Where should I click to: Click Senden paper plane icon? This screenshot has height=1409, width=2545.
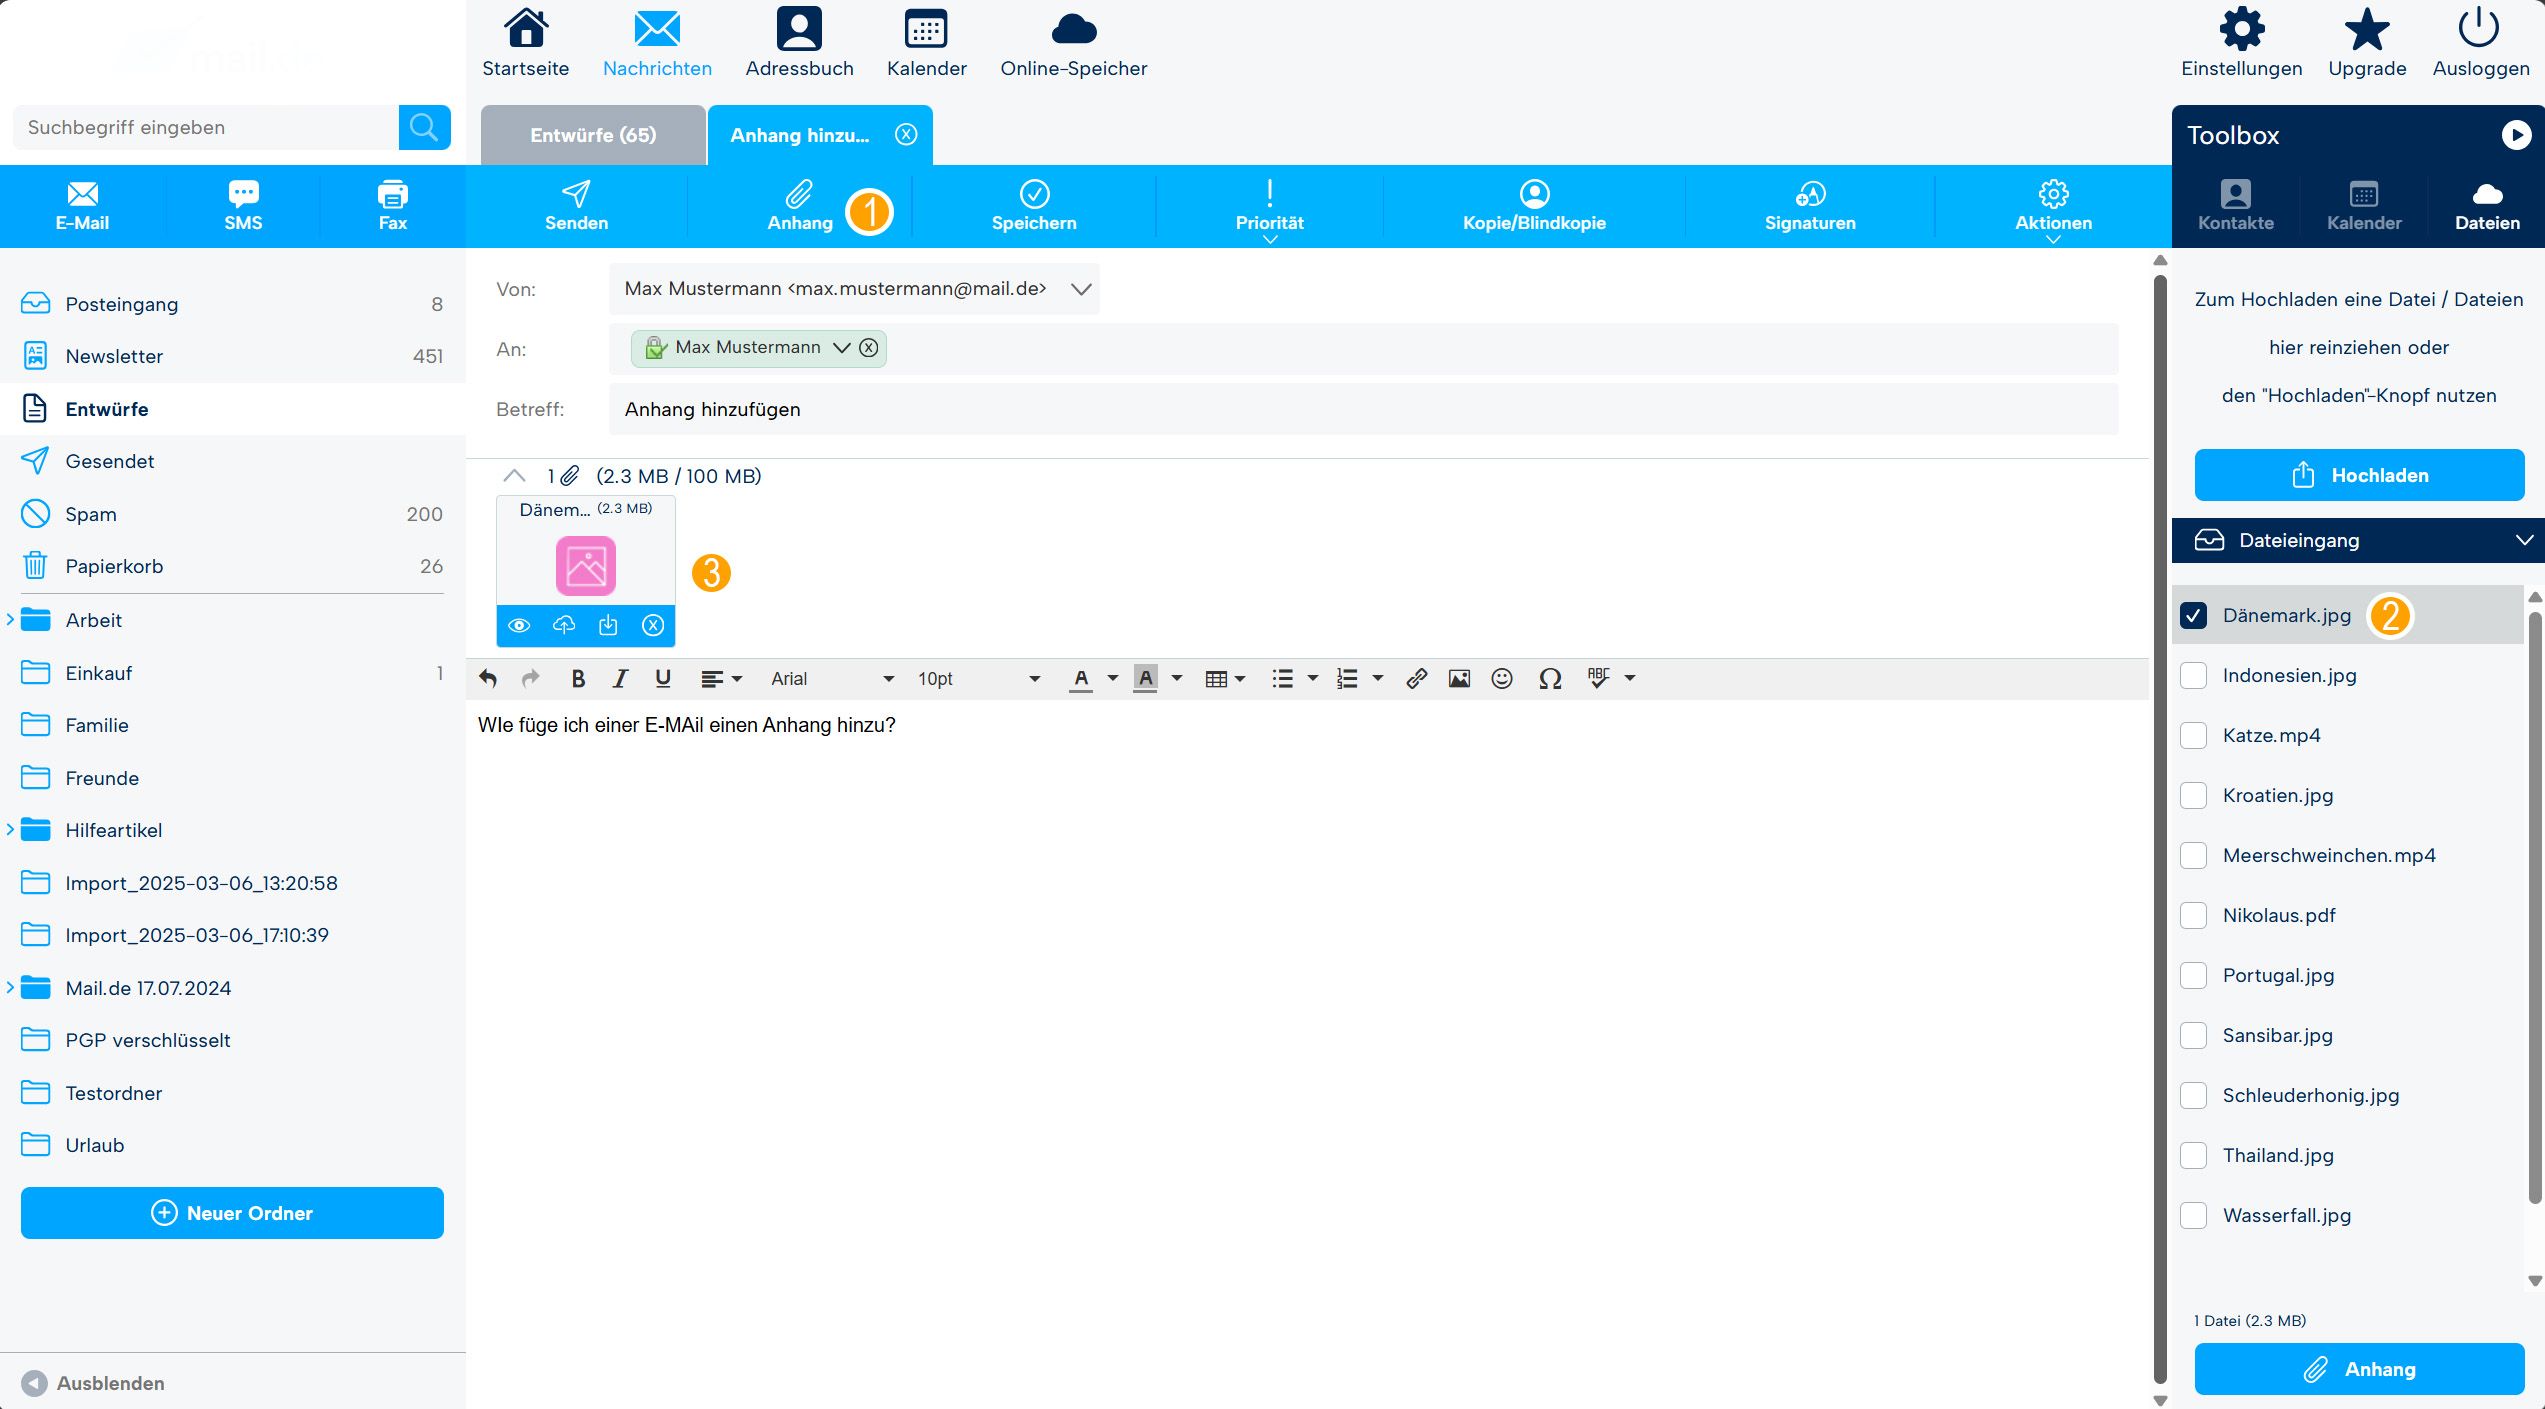(x=576, y=193)
